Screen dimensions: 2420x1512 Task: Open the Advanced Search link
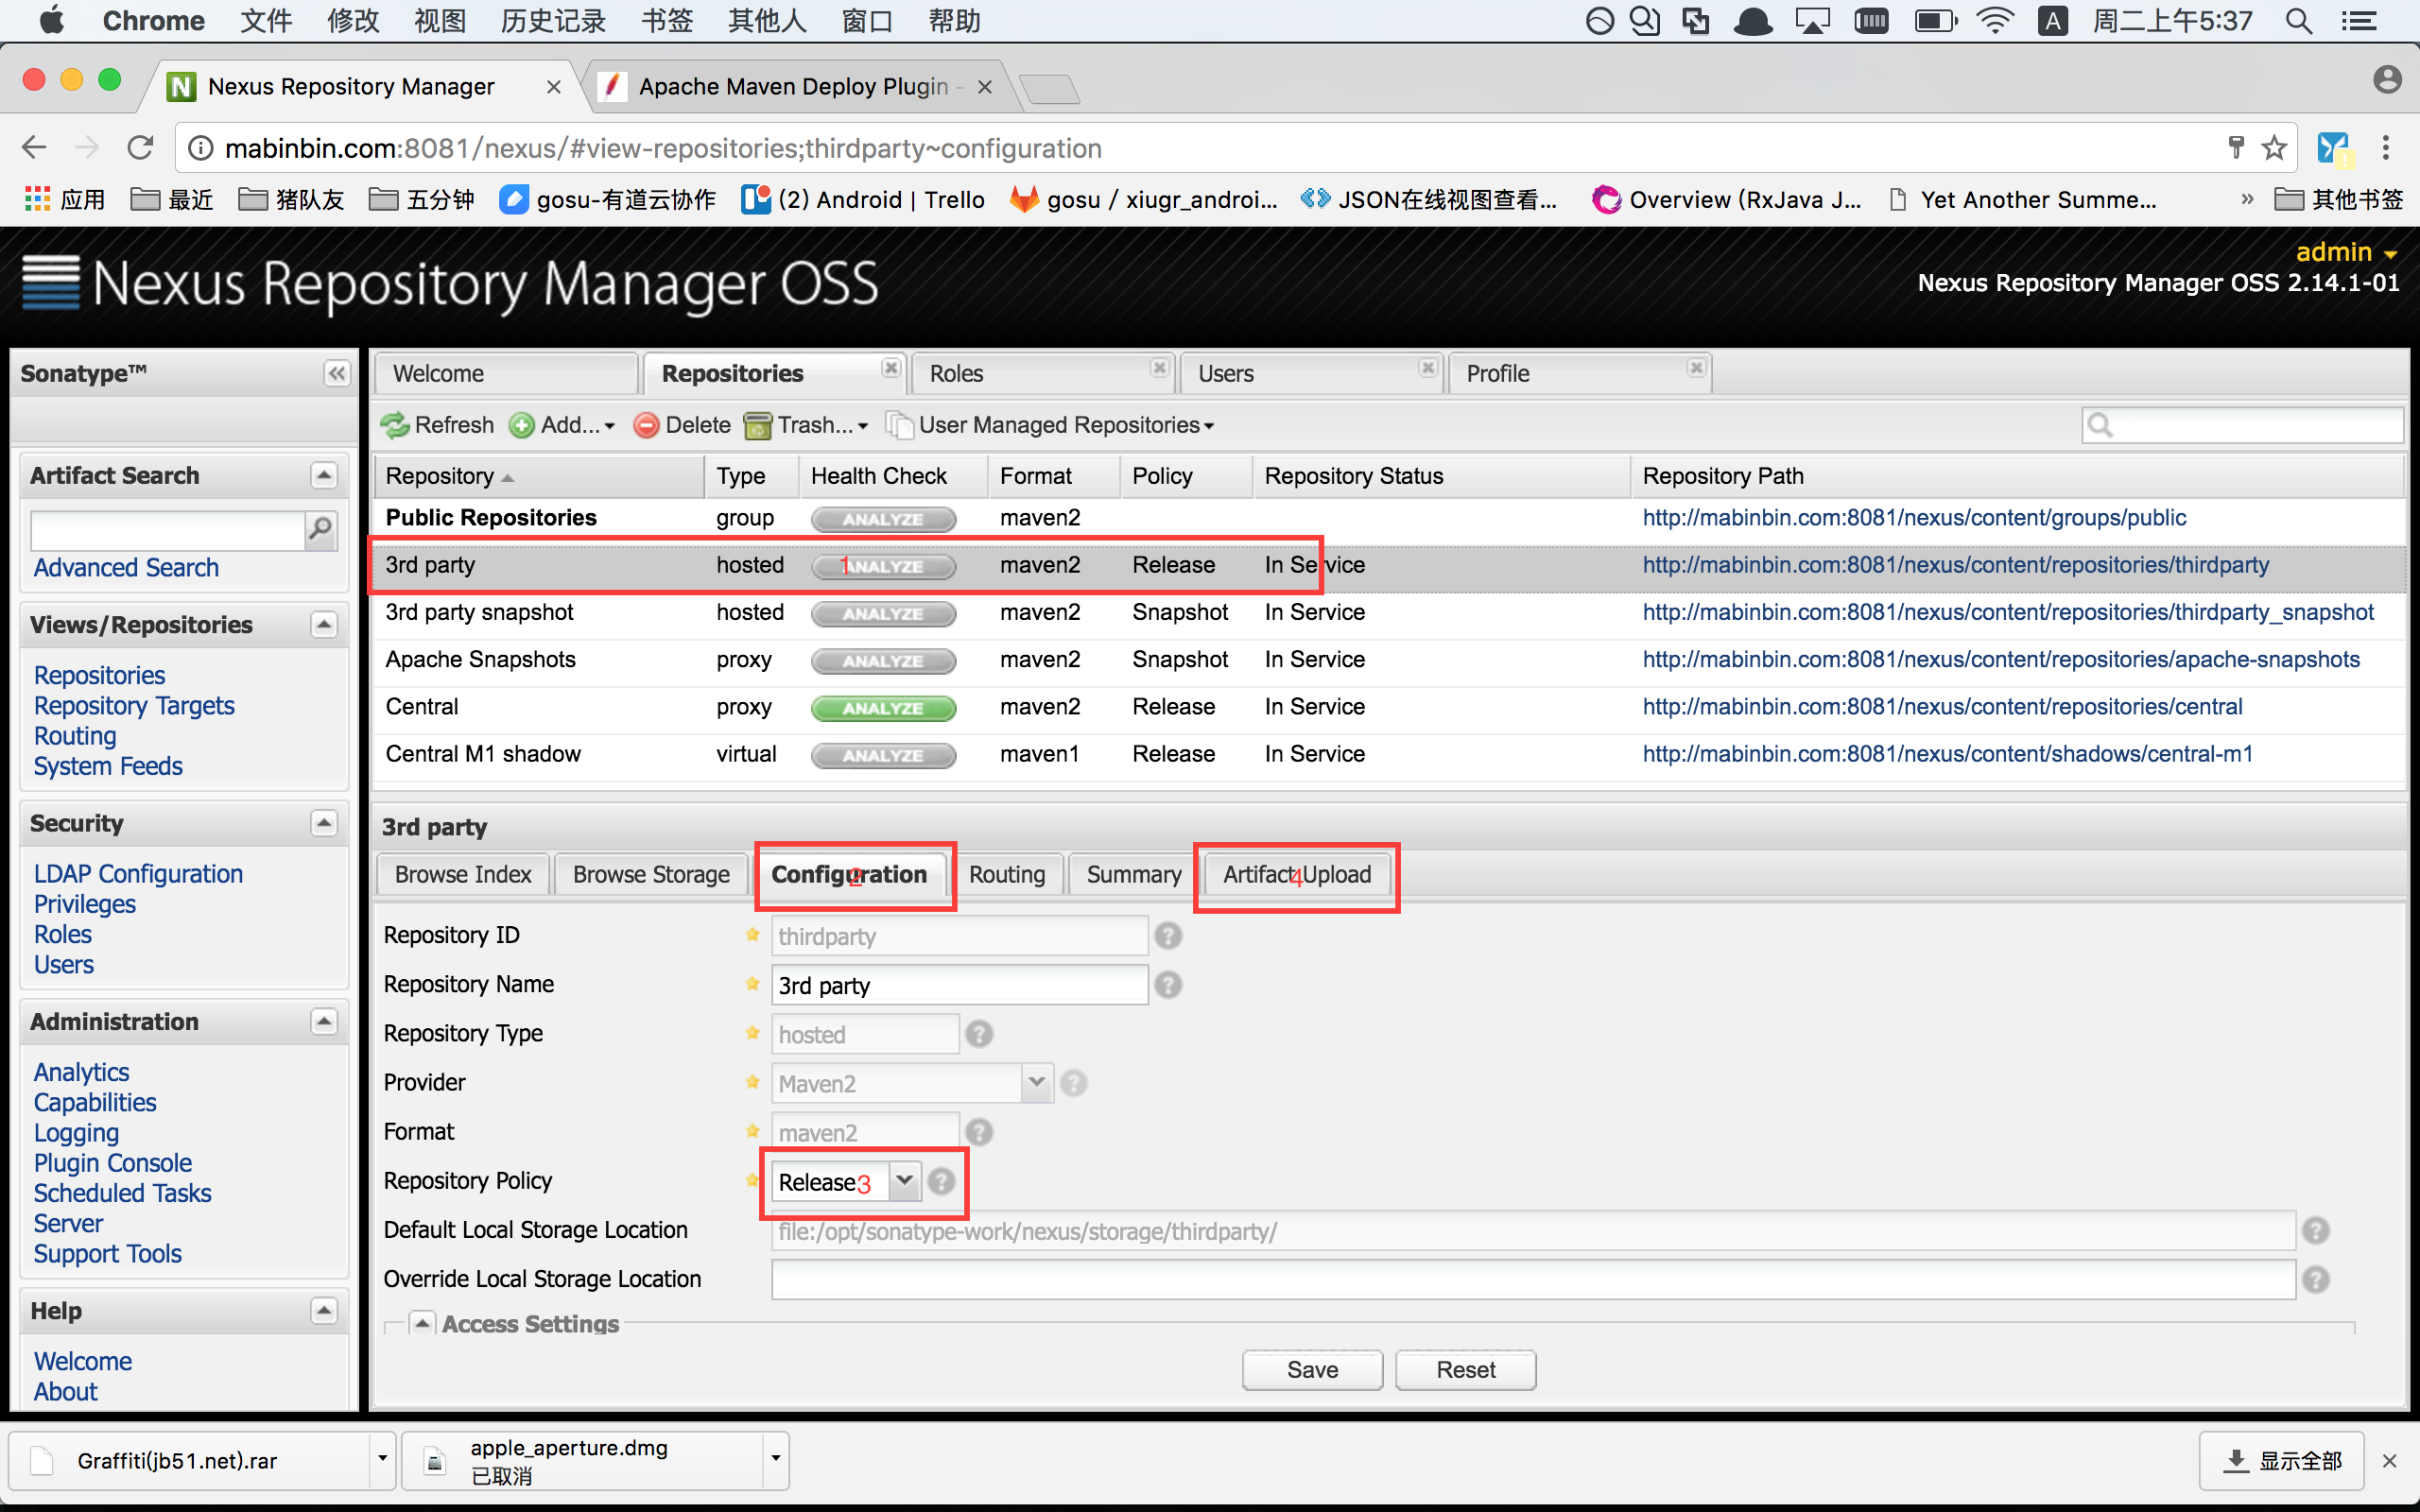pos(126,567)
